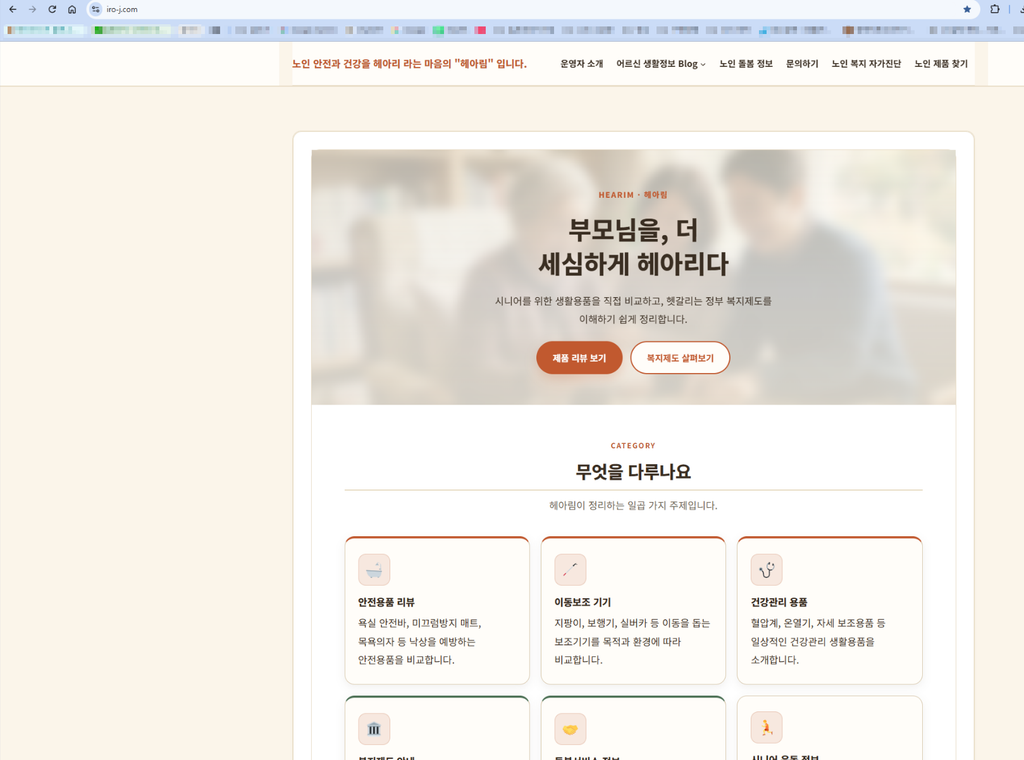Open the bathtub icon on 안전용품 리뷰 card

[374, 570]
